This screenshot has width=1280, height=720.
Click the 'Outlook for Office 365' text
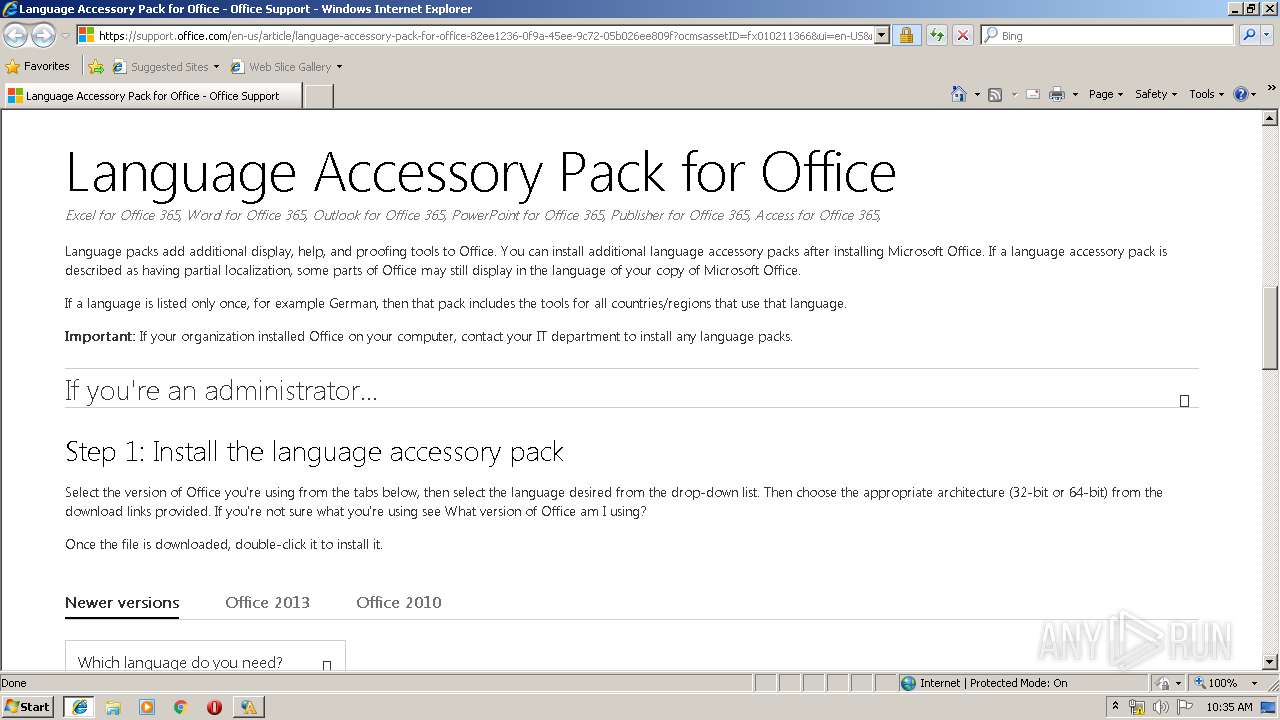(379, 215)
